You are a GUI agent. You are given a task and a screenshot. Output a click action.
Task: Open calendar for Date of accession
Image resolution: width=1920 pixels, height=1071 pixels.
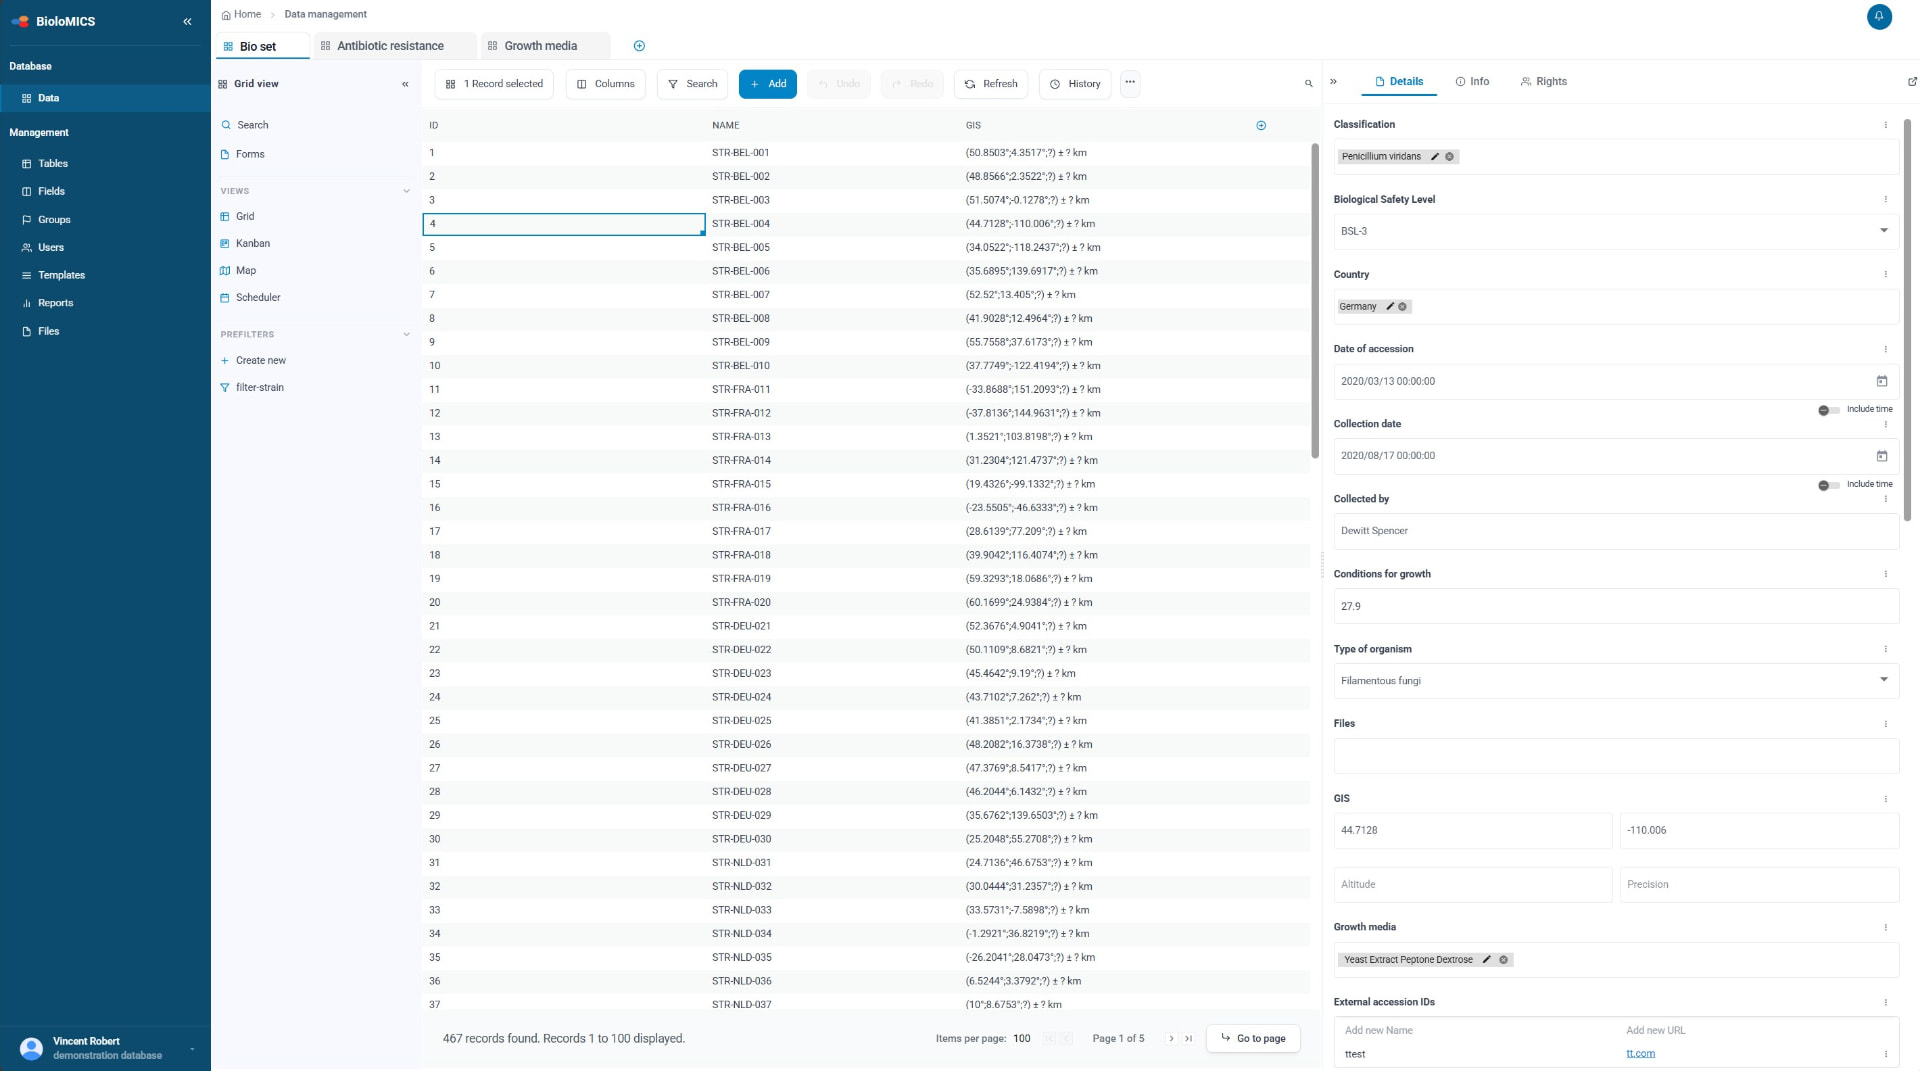[x=1882, y=381]
